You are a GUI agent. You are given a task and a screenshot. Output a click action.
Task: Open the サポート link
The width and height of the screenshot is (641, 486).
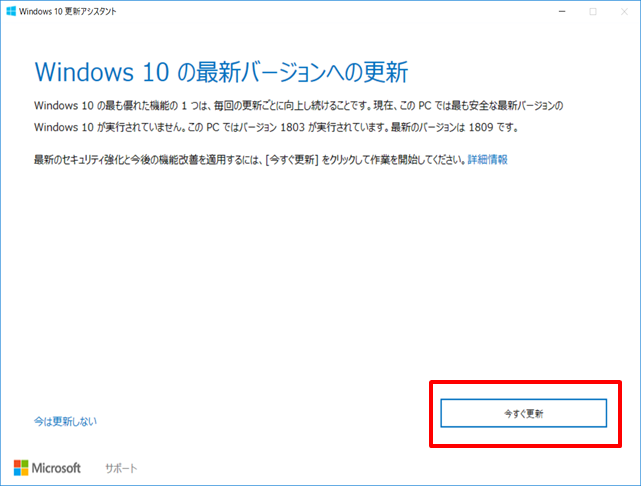coord(121,468)
